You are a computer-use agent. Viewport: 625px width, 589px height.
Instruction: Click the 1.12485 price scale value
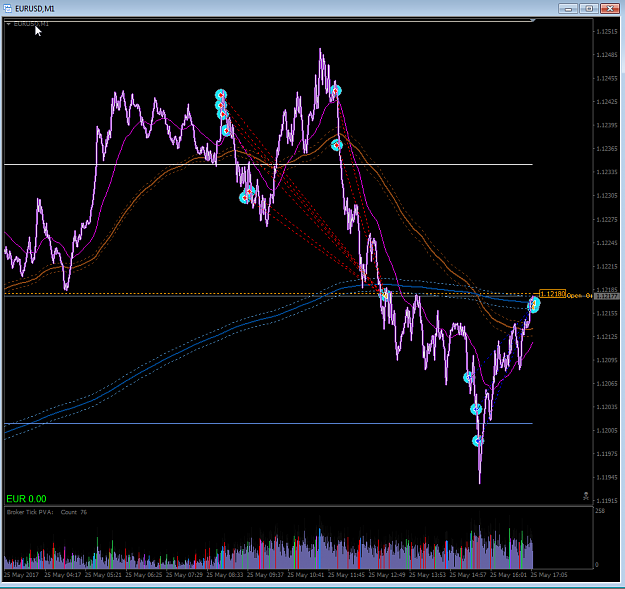click(x=607, y=55)
